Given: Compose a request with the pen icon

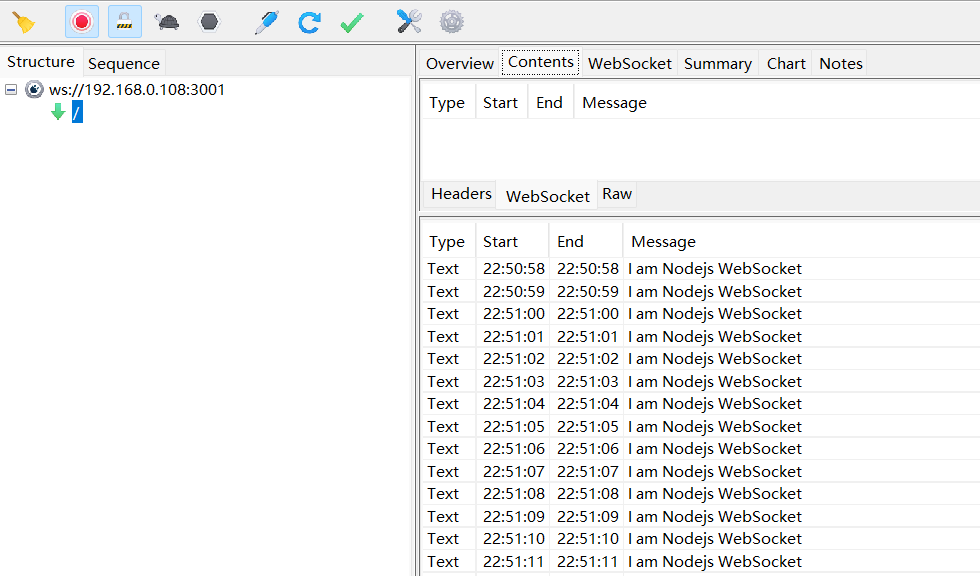Looking at the screenshot, I should click(266, 22).
